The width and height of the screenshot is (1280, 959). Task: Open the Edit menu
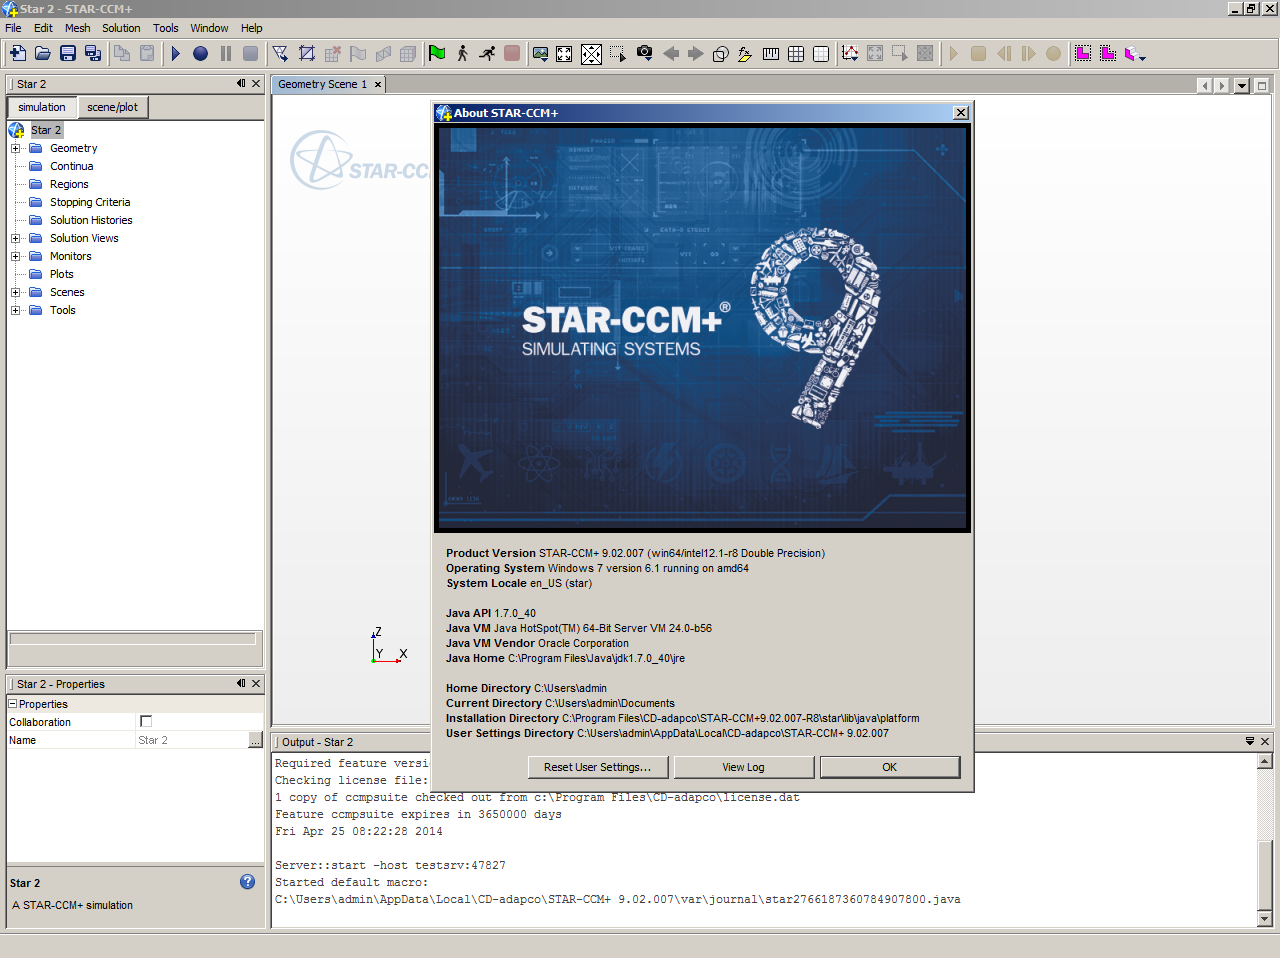tap(43, 28)
